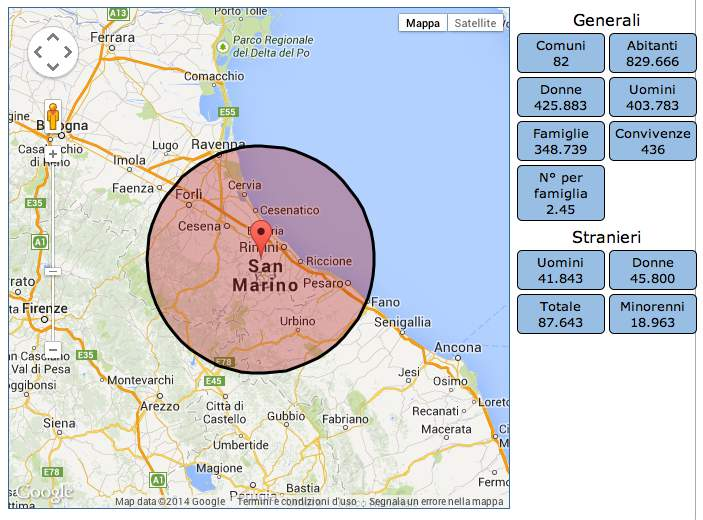The image size is (703, 520).
Task: Click the A13 highway badge
Action: coord(118,13)
